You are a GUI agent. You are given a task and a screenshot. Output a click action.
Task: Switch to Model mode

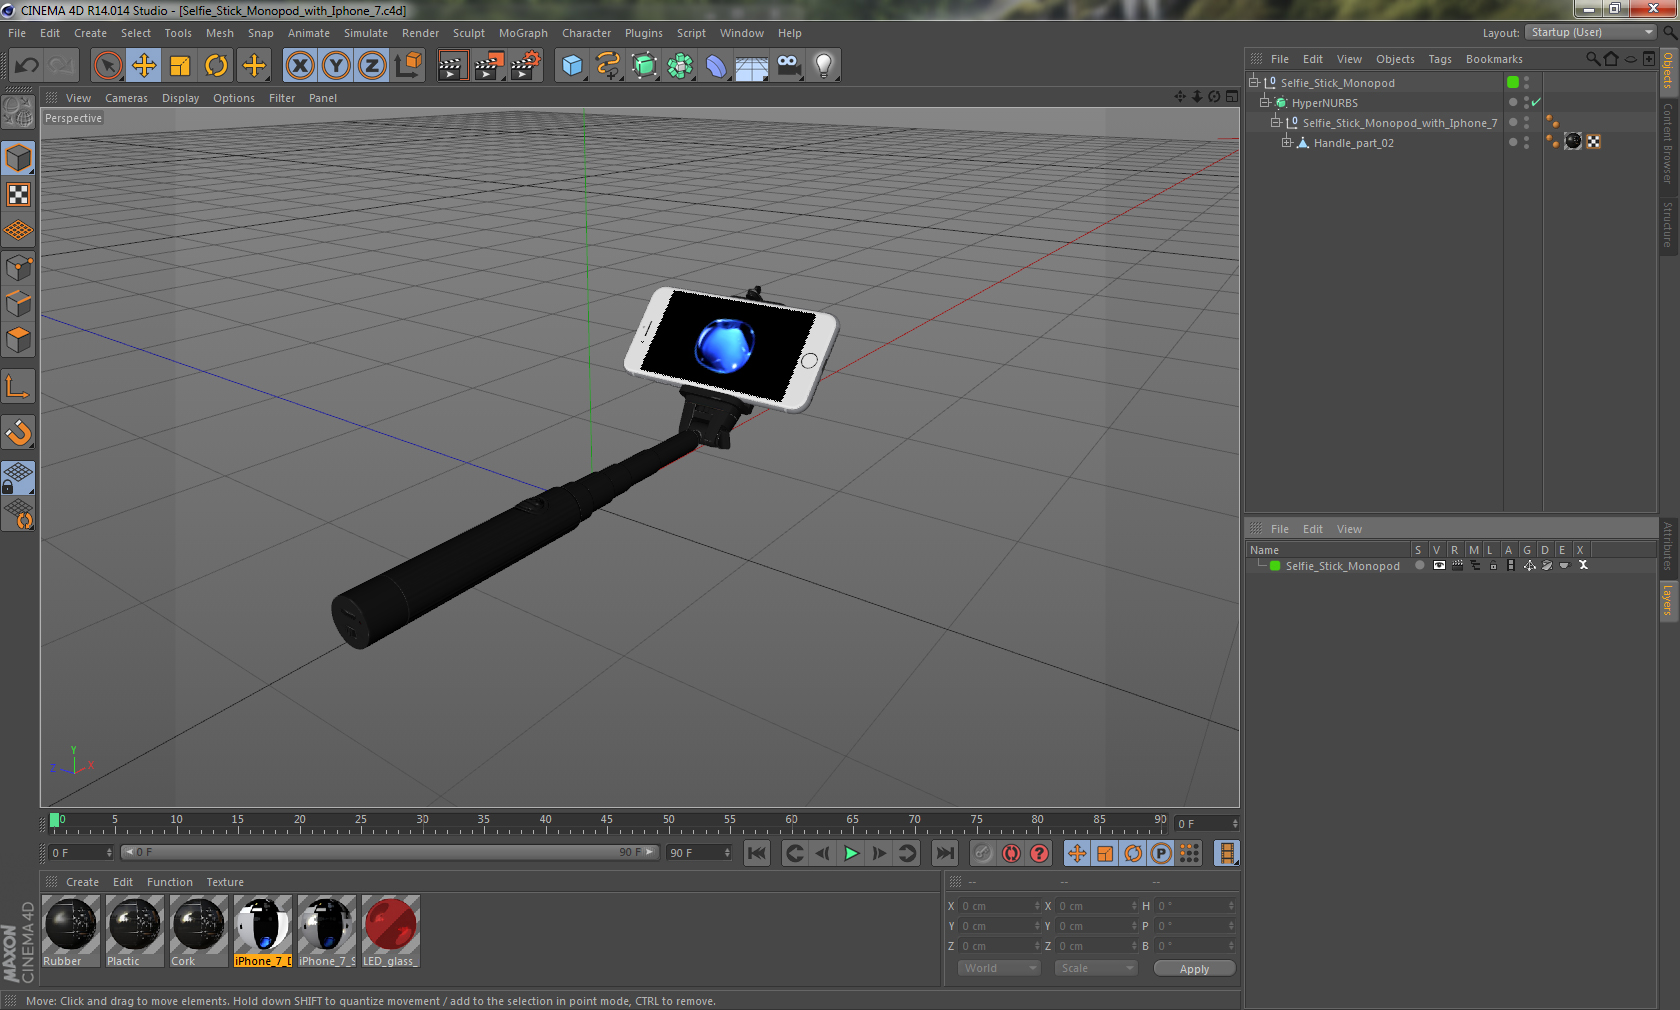point(18,159)
